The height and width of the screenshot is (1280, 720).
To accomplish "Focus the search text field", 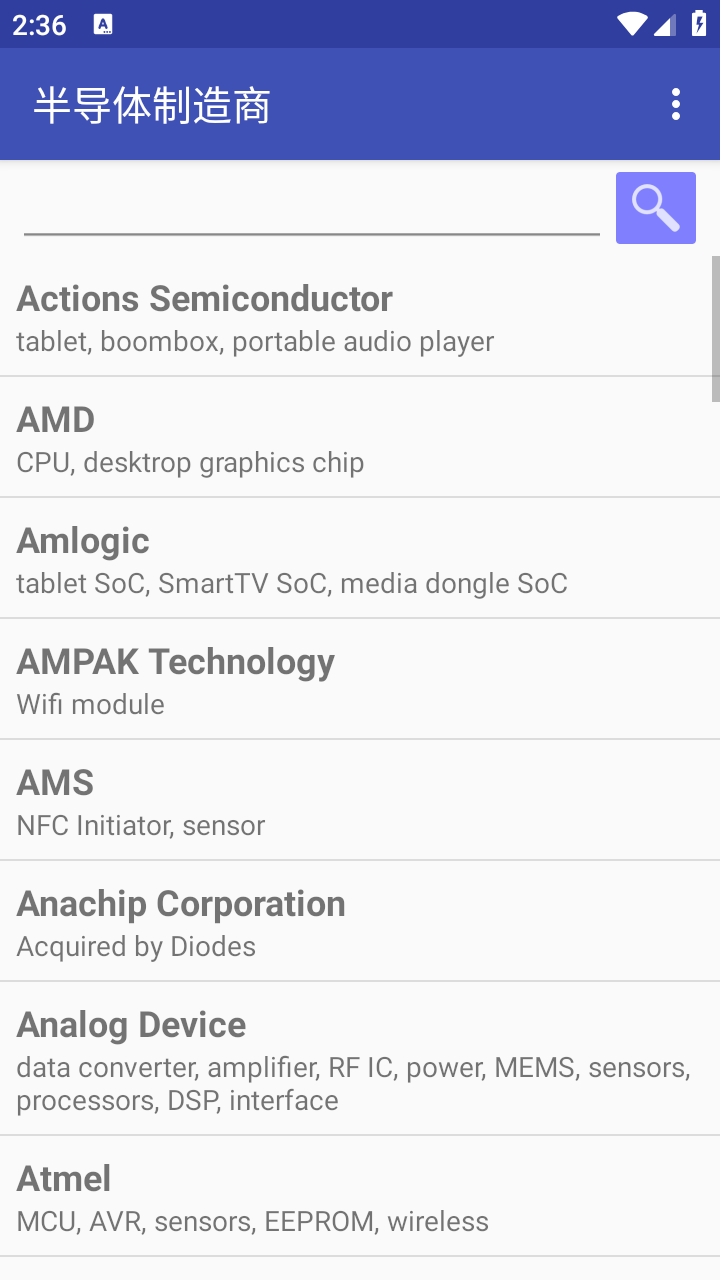I will pos(311,210).
